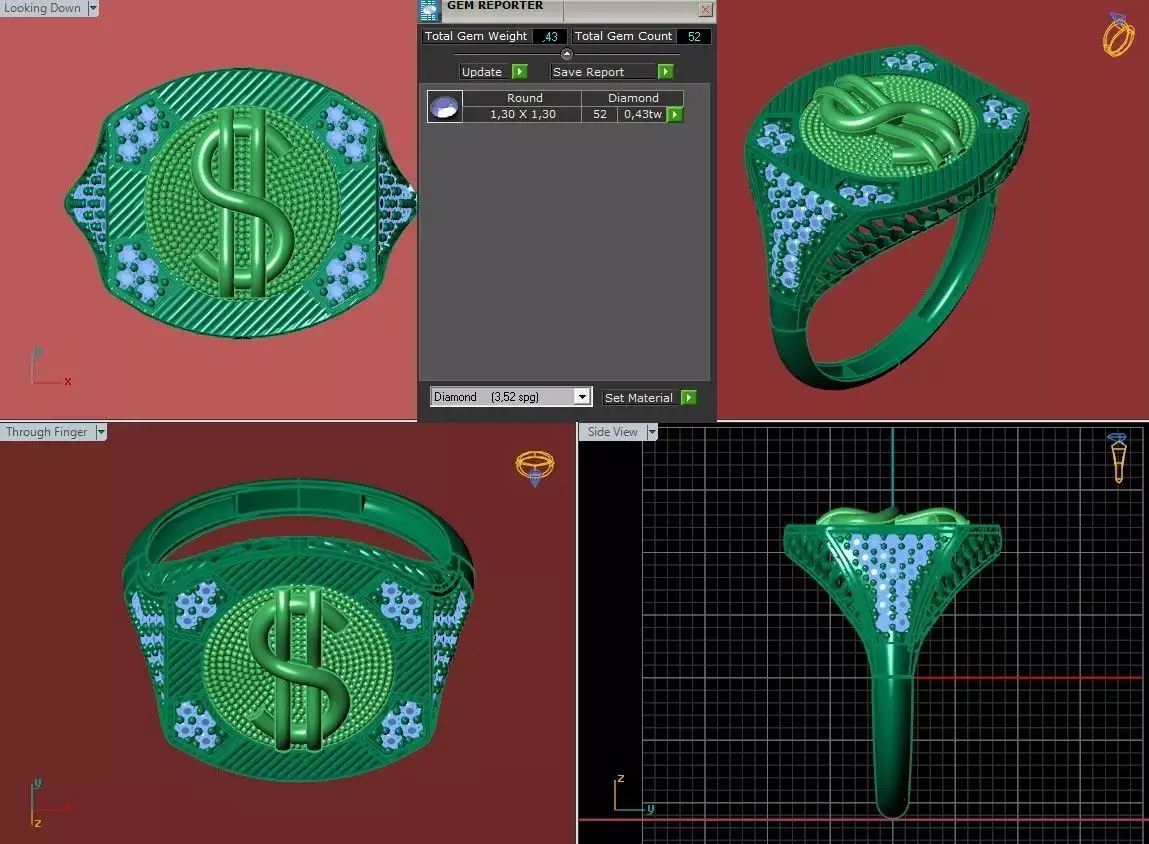Close the Gem Reporter panel

[705, 10]
